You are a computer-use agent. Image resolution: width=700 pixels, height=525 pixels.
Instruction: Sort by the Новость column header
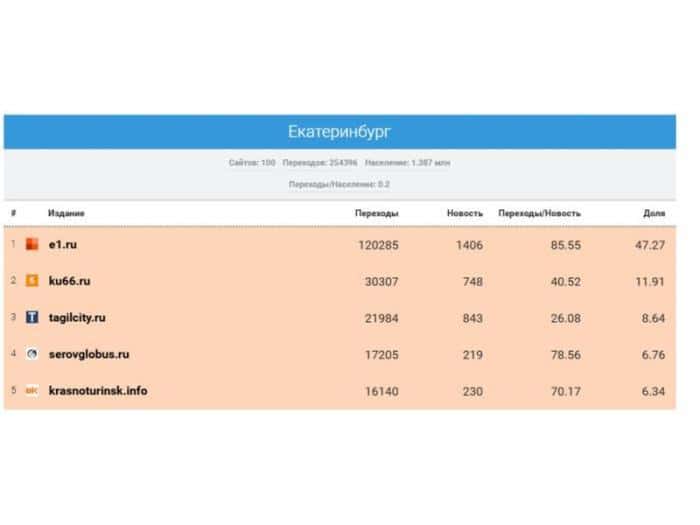point(465,213)
